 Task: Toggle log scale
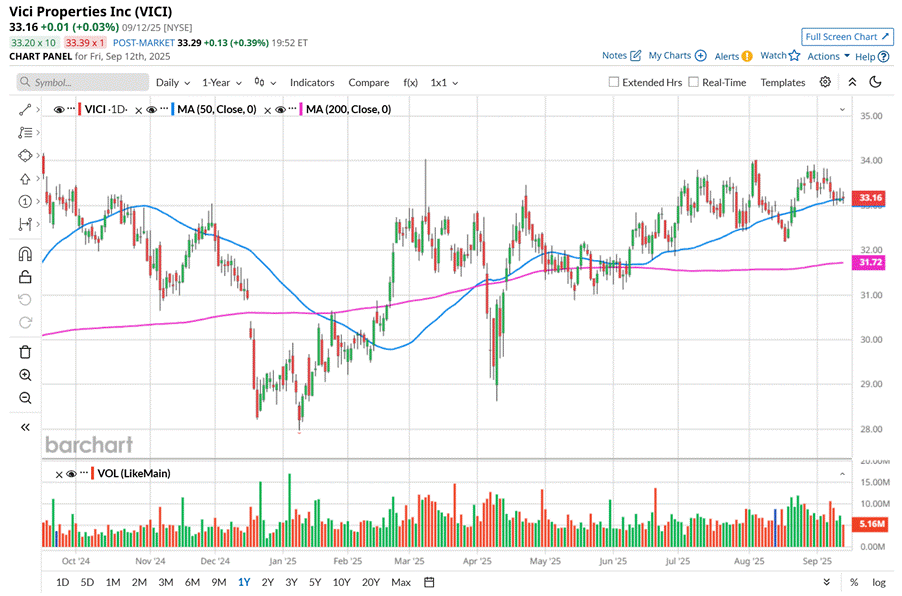pos(879,582)
